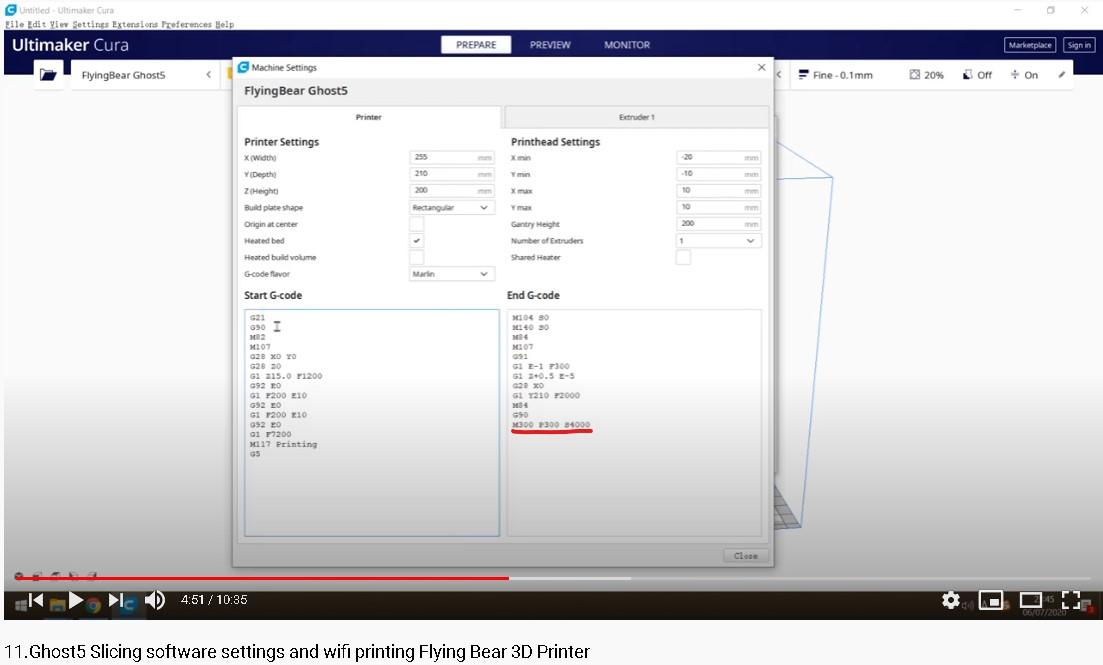Click the adhesion On icon

[1015, 75]
